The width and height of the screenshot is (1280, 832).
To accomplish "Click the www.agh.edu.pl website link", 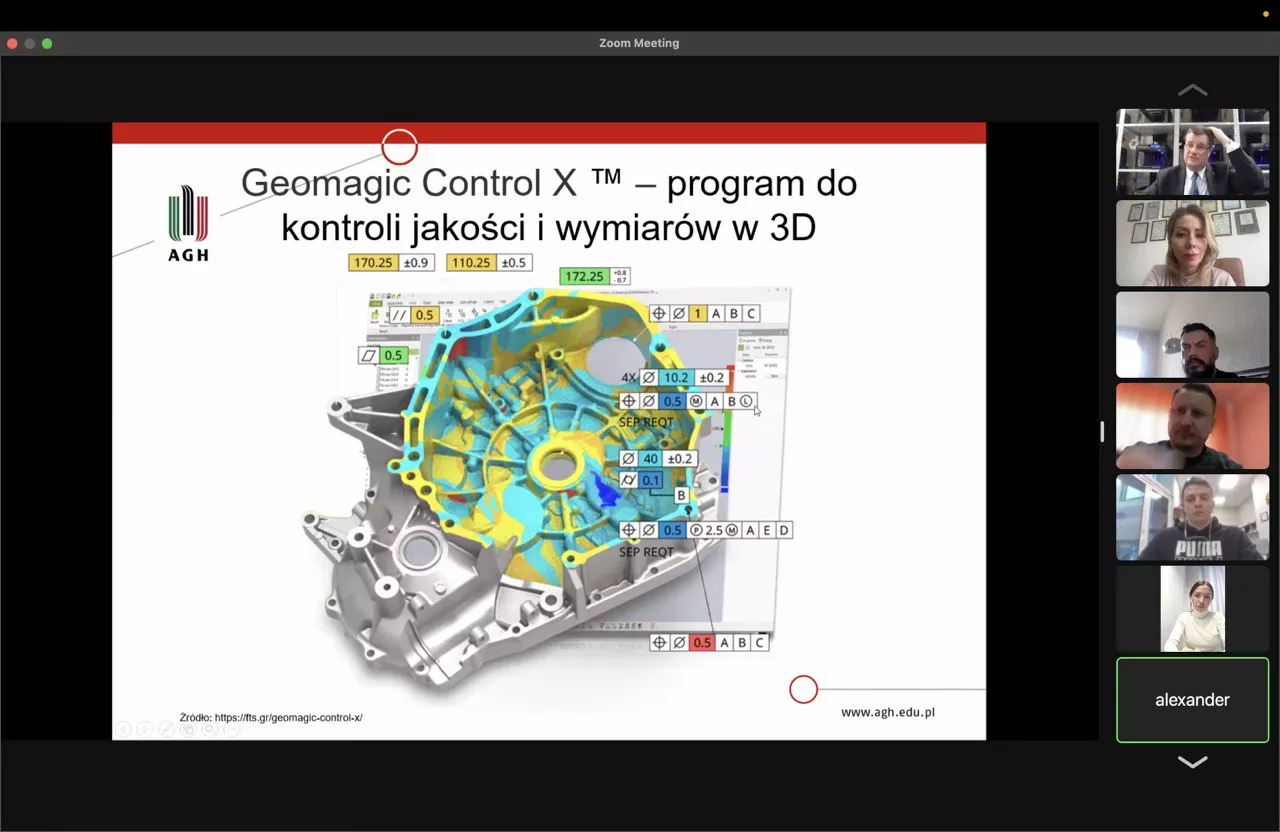I will coord(887,712).
